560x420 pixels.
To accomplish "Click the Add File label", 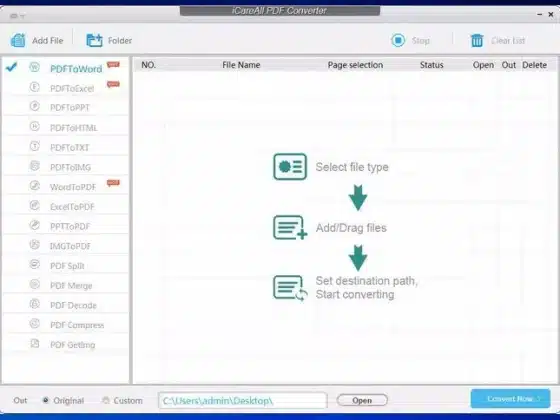I will (x=48, y=41).
